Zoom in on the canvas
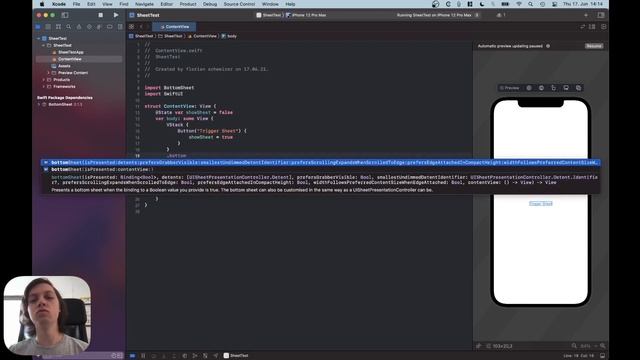This screenshot has width=640, height=360. click(602, 346)
